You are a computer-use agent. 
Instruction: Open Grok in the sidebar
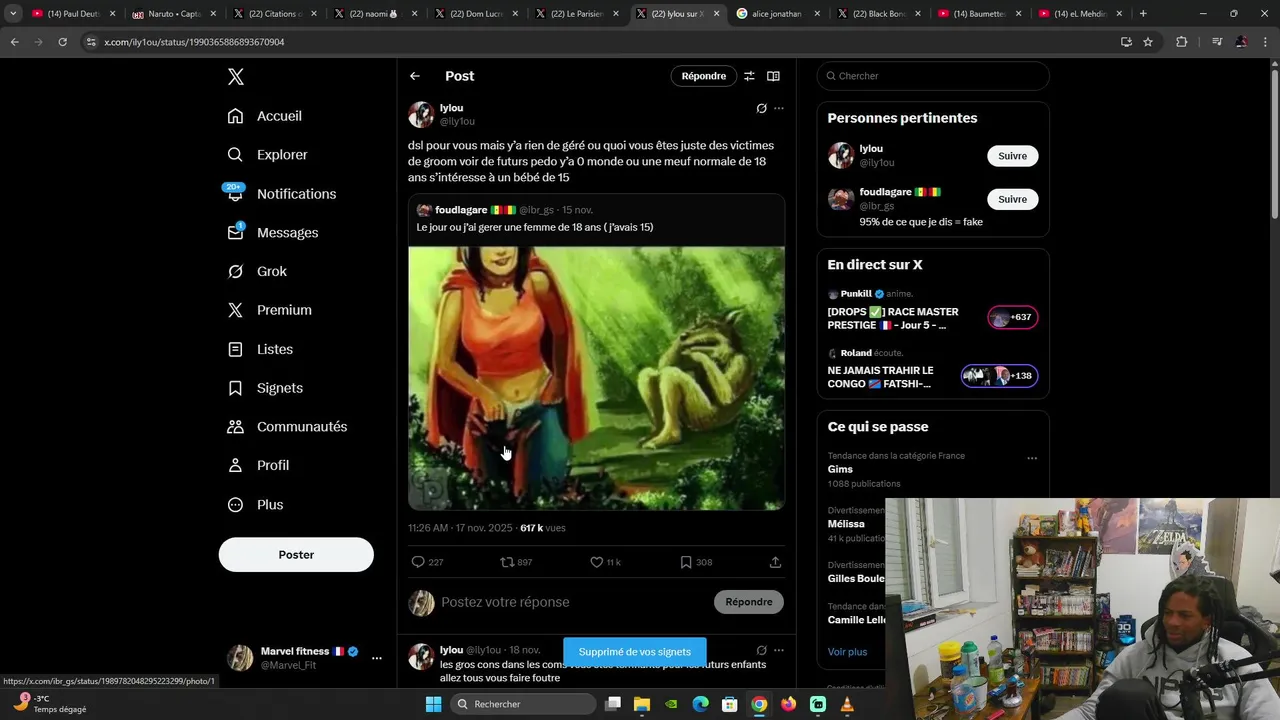pos(257,271)
